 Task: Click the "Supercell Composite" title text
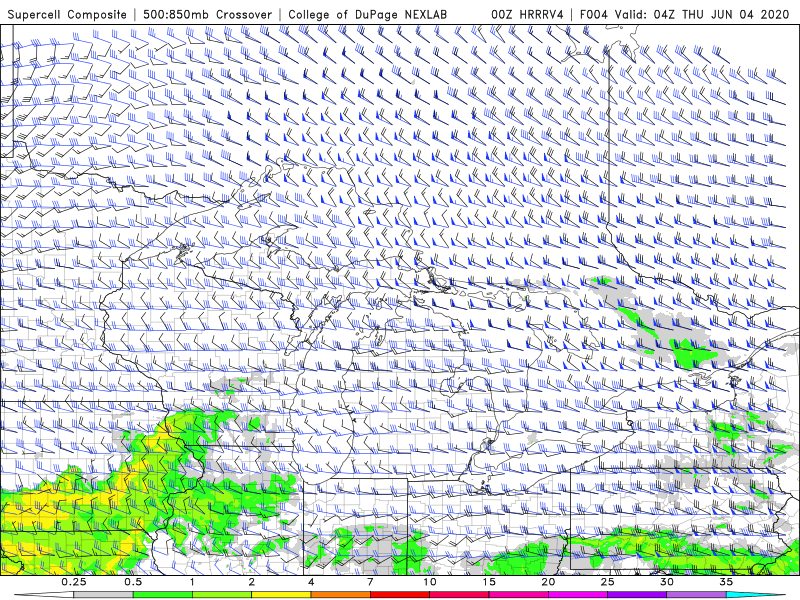(x=67, y=14)
